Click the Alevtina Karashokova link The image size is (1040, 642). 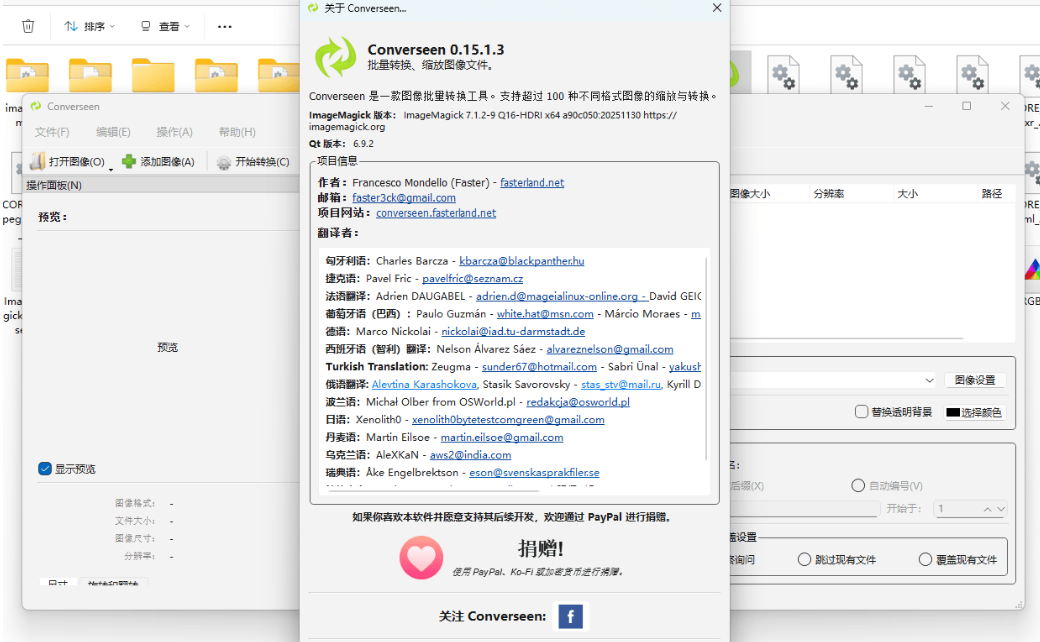pos(424,385)
